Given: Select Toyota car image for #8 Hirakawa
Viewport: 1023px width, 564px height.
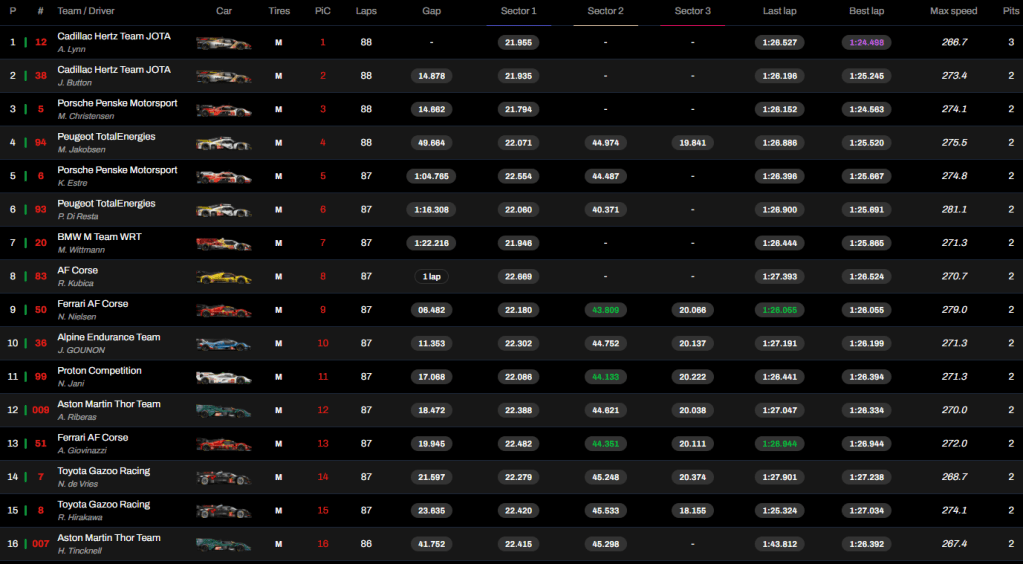Looking at the screenshot, I should pyautogui.click(x=224, y=511).
